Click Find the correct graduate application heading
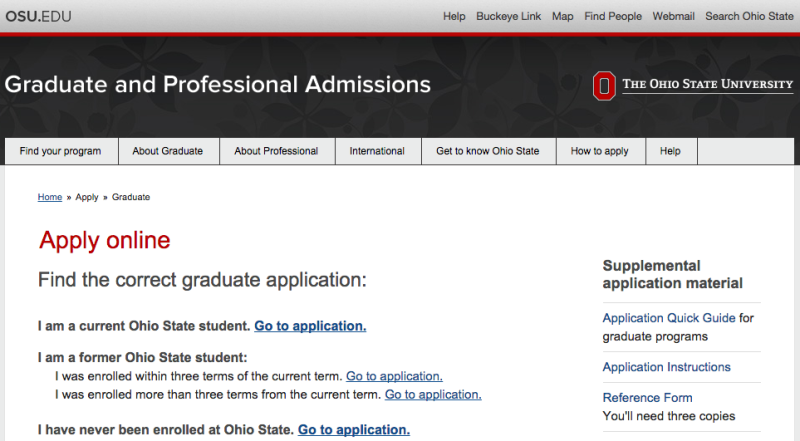Screen dimensions: 800x441 (203, 280)
